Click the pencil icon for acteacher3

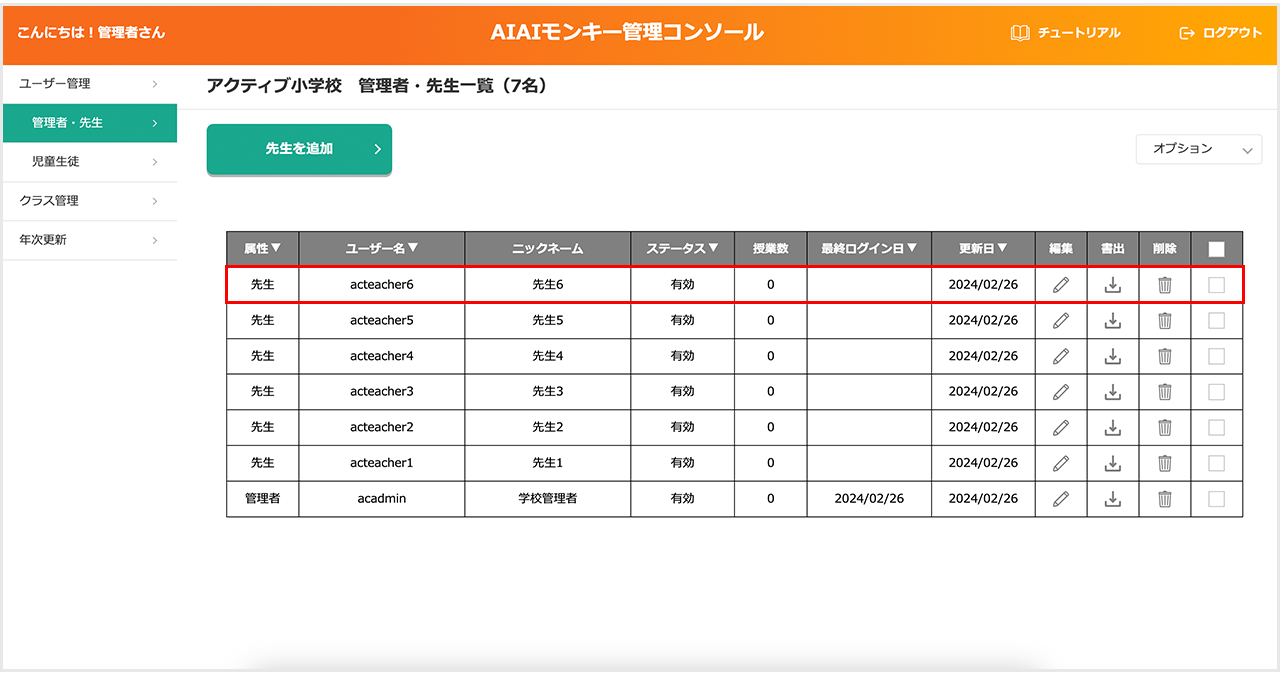coord(1061,392)
